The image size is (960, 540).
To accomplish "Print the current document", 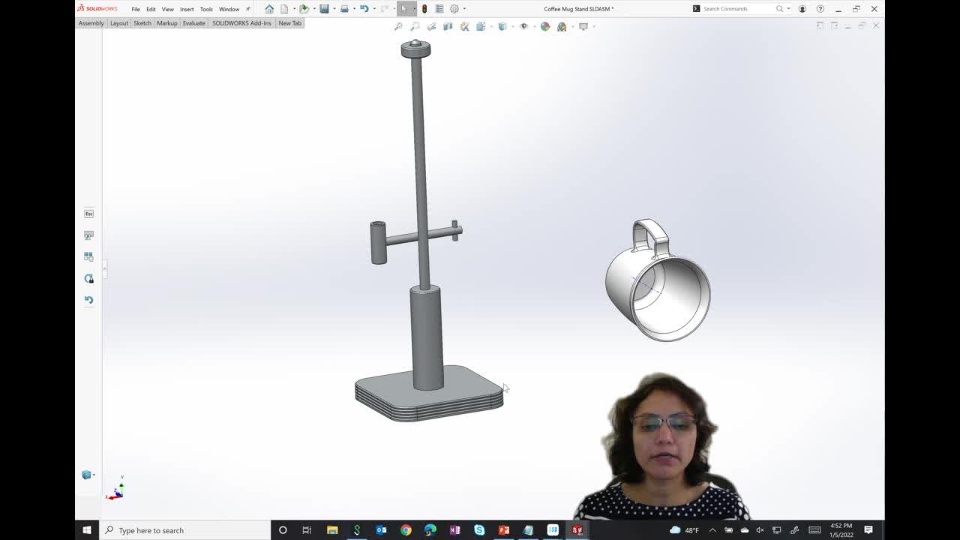I will [344, 9].
